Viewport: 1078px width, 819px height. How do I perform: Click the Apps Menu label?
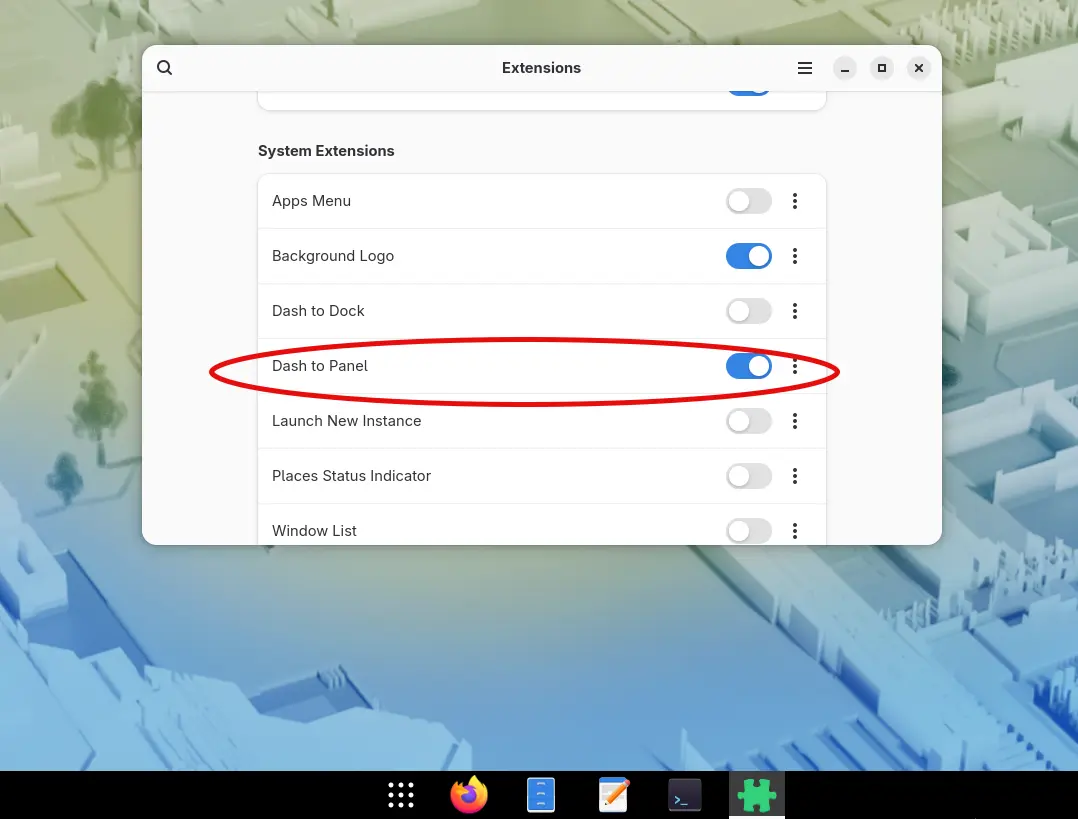tap(311, 201)
